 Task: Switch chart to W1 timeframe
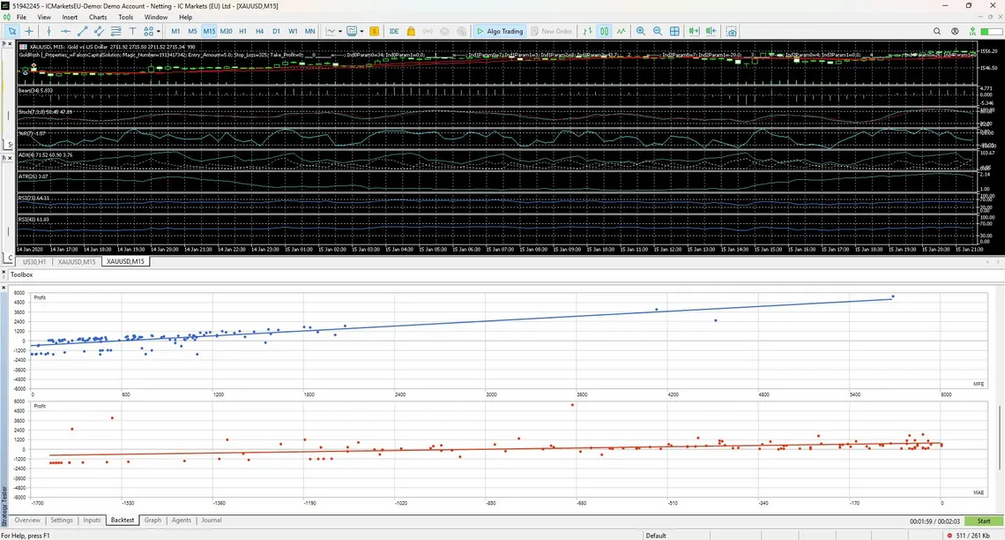point(293,31)
